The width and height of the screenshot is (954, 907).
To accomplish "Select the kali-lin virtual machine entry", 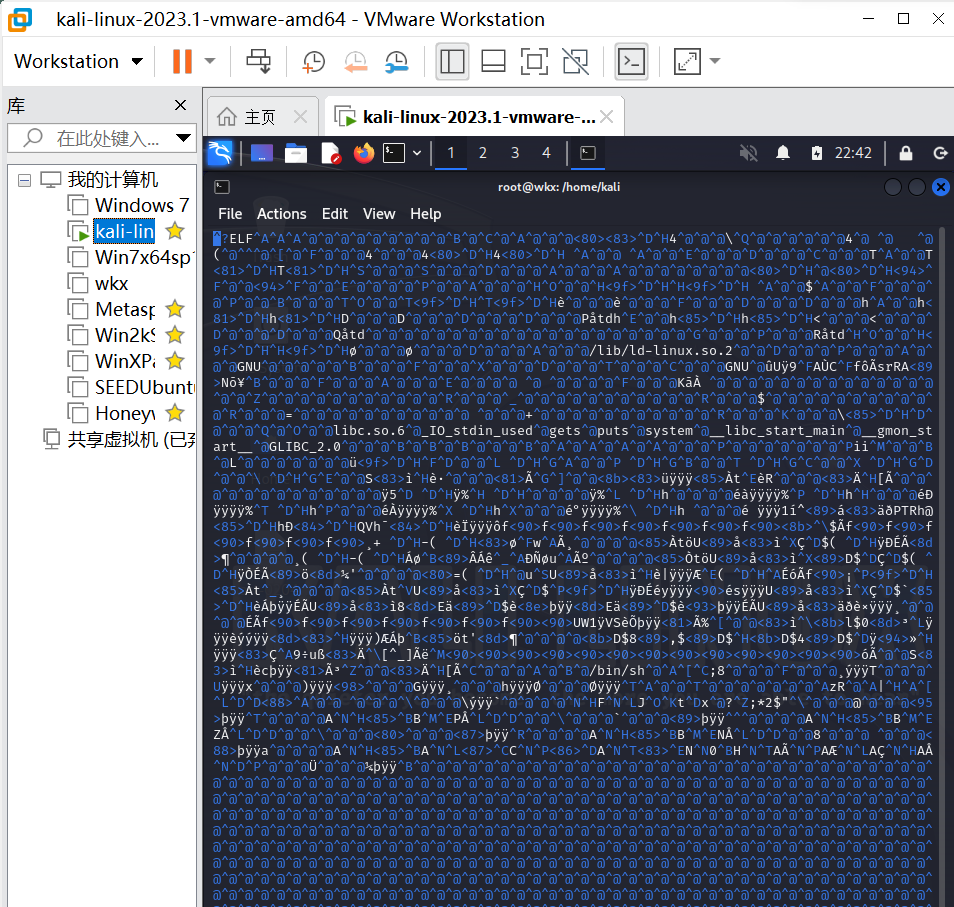I will pyautogui.click(x=124, y=231).
